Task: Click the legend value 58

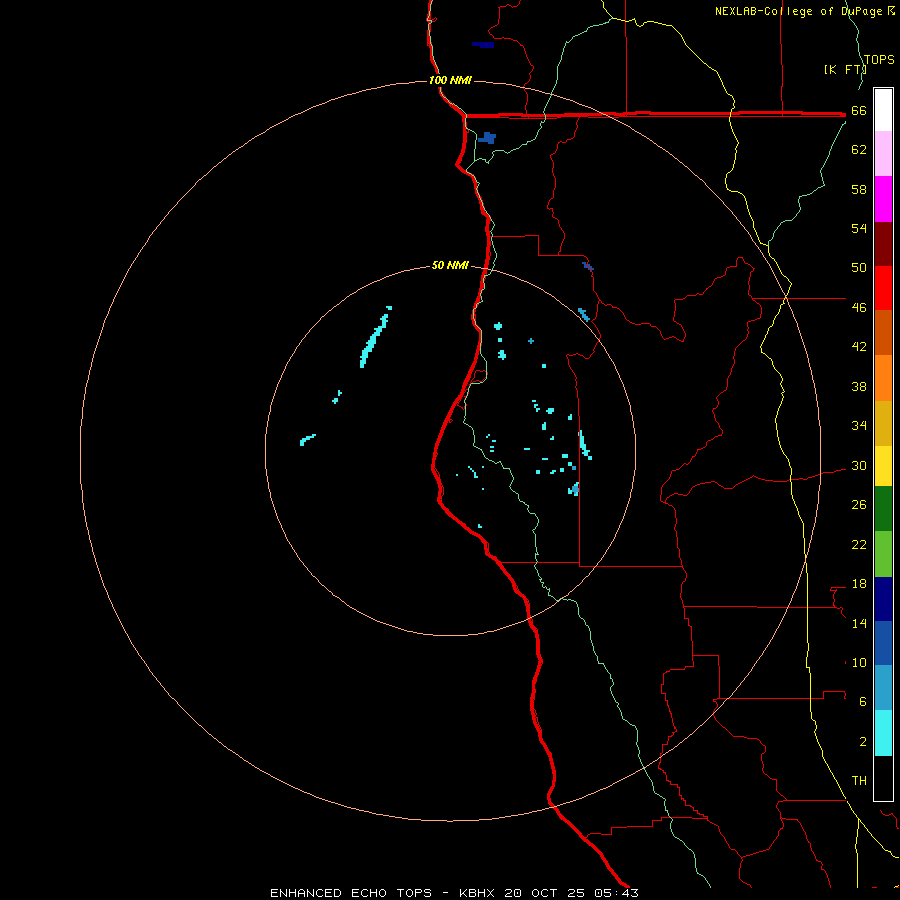Action: (859, 189)
